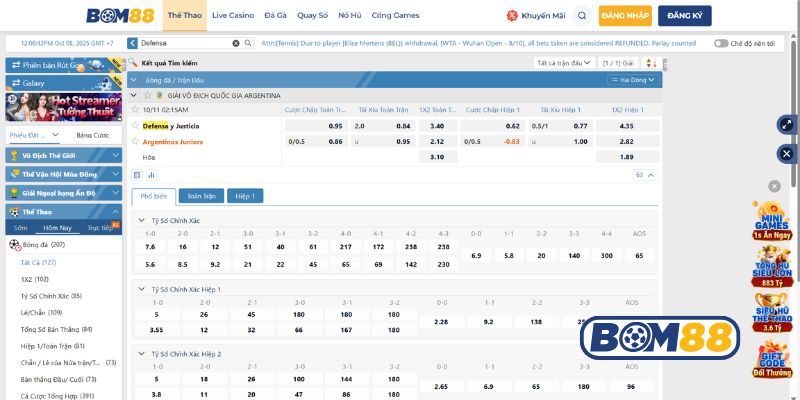The height and width of the screenshot is (400, 800).
Task: Open the Tổng Hũ Siêu Lớn promo
Action: [772, 266]
